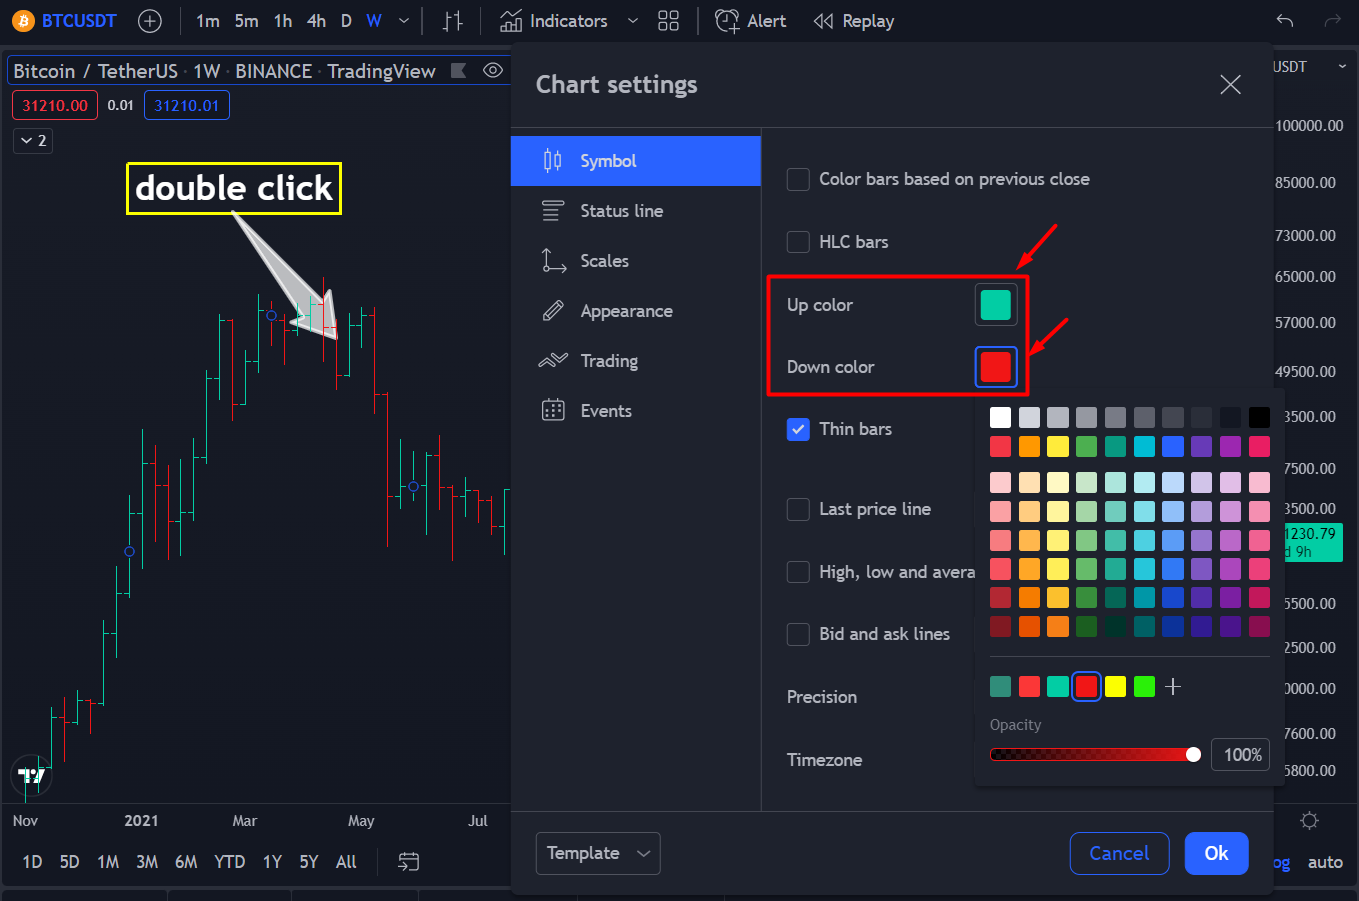Set range to 5D
Image resolution: width=1359 pixels, height=901 pixels.
pos(69,861)
